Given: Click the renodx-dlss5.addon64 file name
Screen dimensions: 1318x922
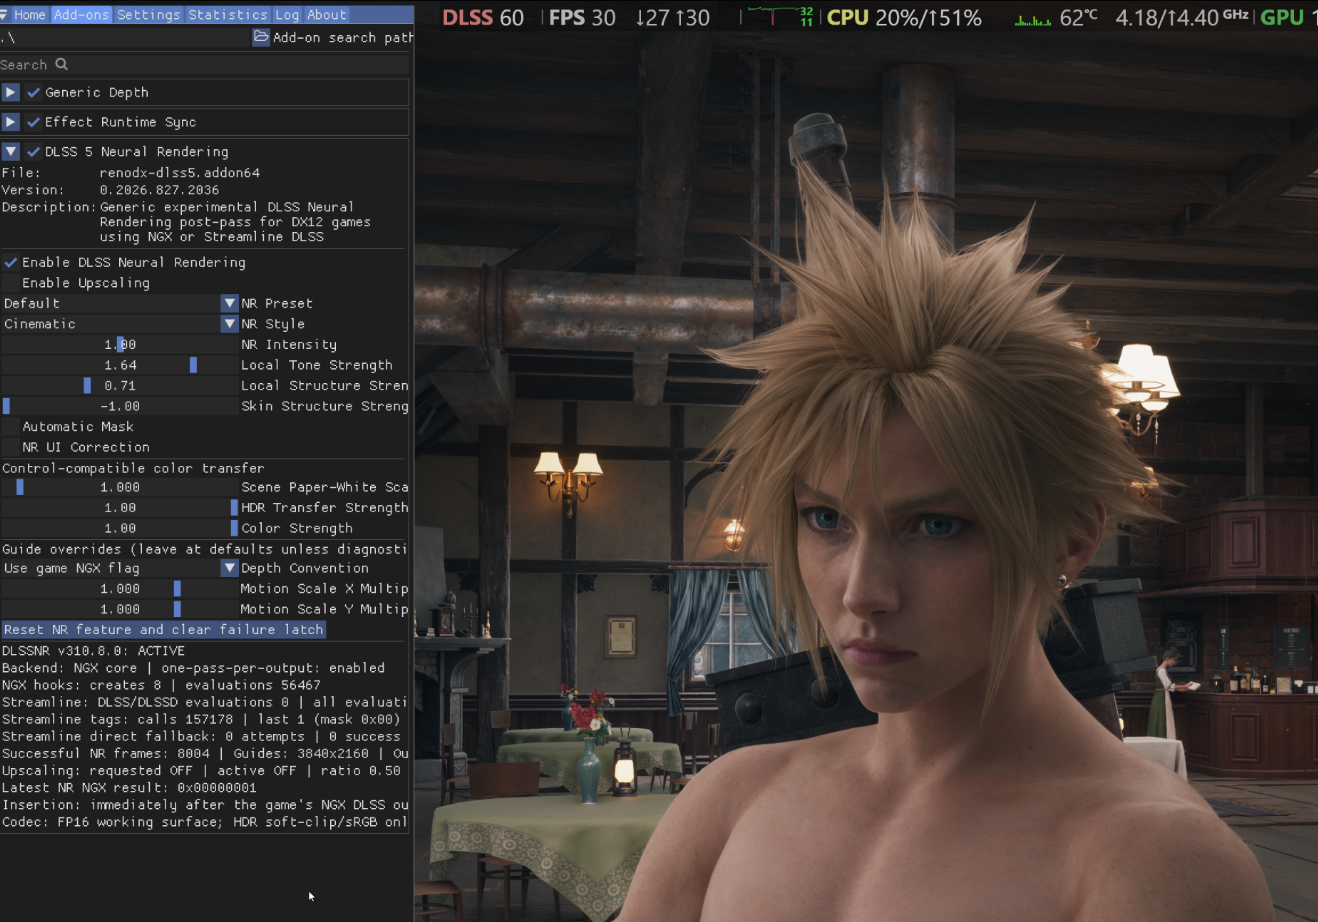Looking at the screenshot, I should pos(180,173).
